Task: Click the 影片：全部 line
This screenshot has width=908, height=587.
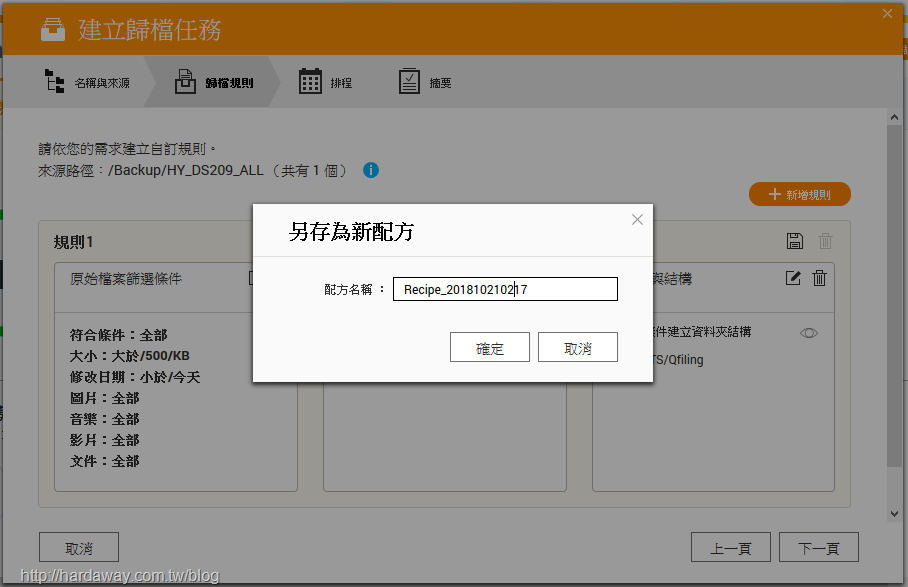Action: point(104,441)
